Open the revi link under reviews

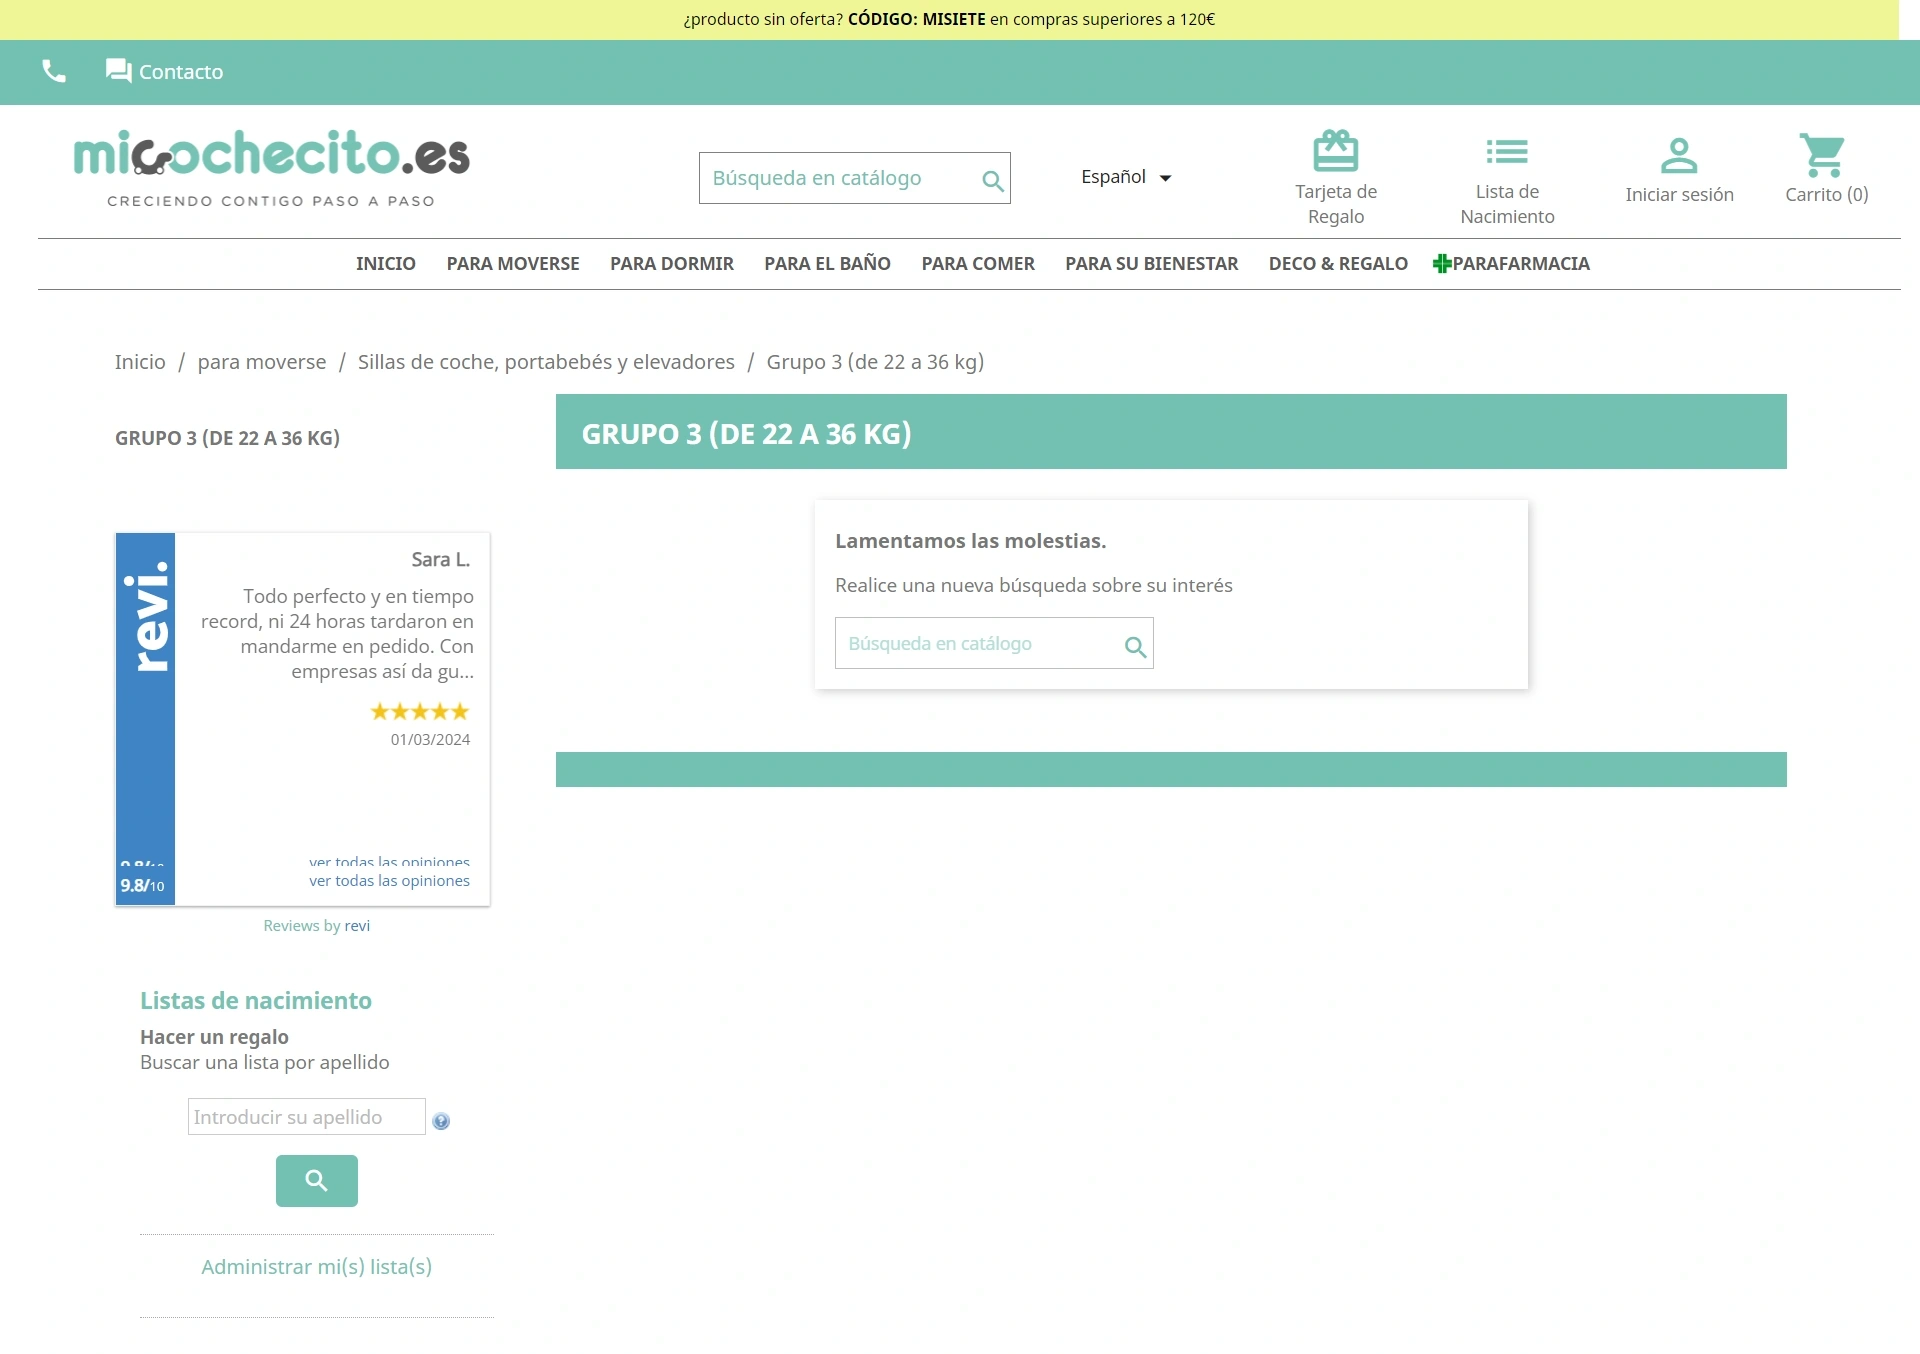tap(357, 926)
